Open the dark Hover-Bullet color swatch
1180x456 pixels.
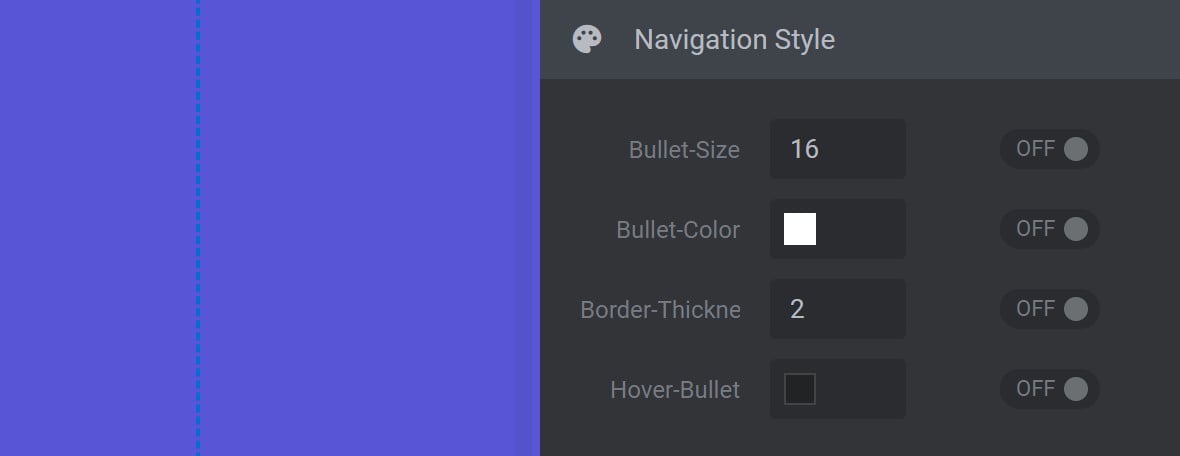(800, 389)
